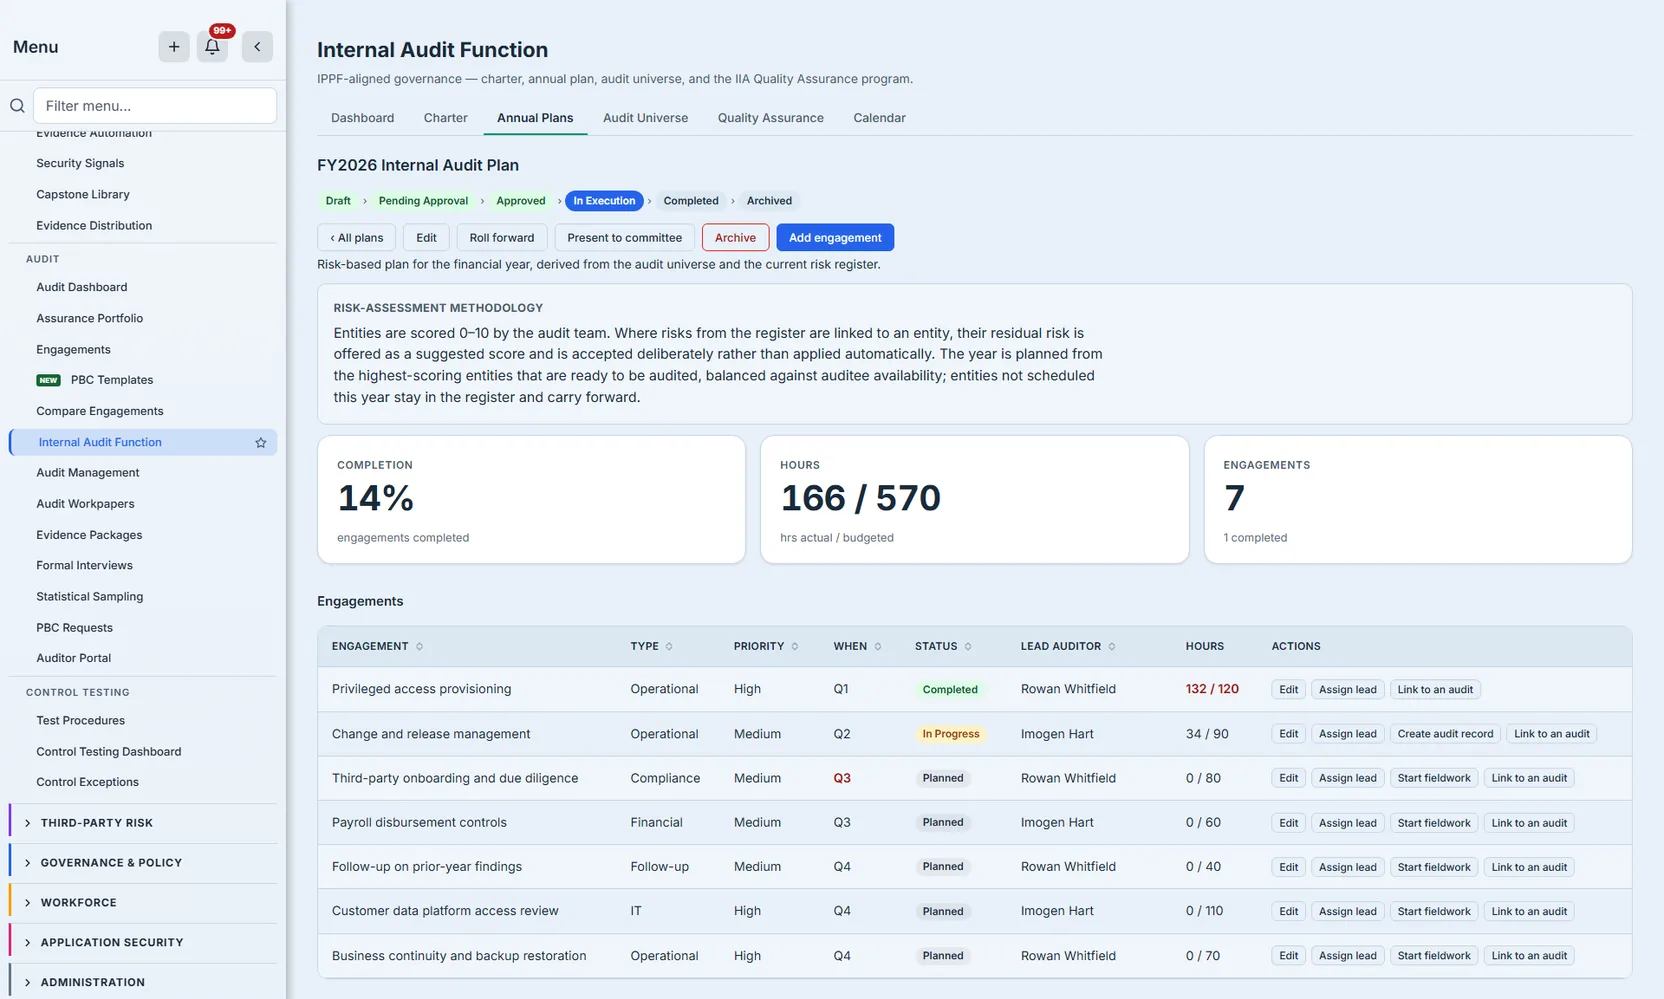Viewport: 1664px width, 999px height.
Task: Click Create audit record button
Action: (x=1445, y=734)
